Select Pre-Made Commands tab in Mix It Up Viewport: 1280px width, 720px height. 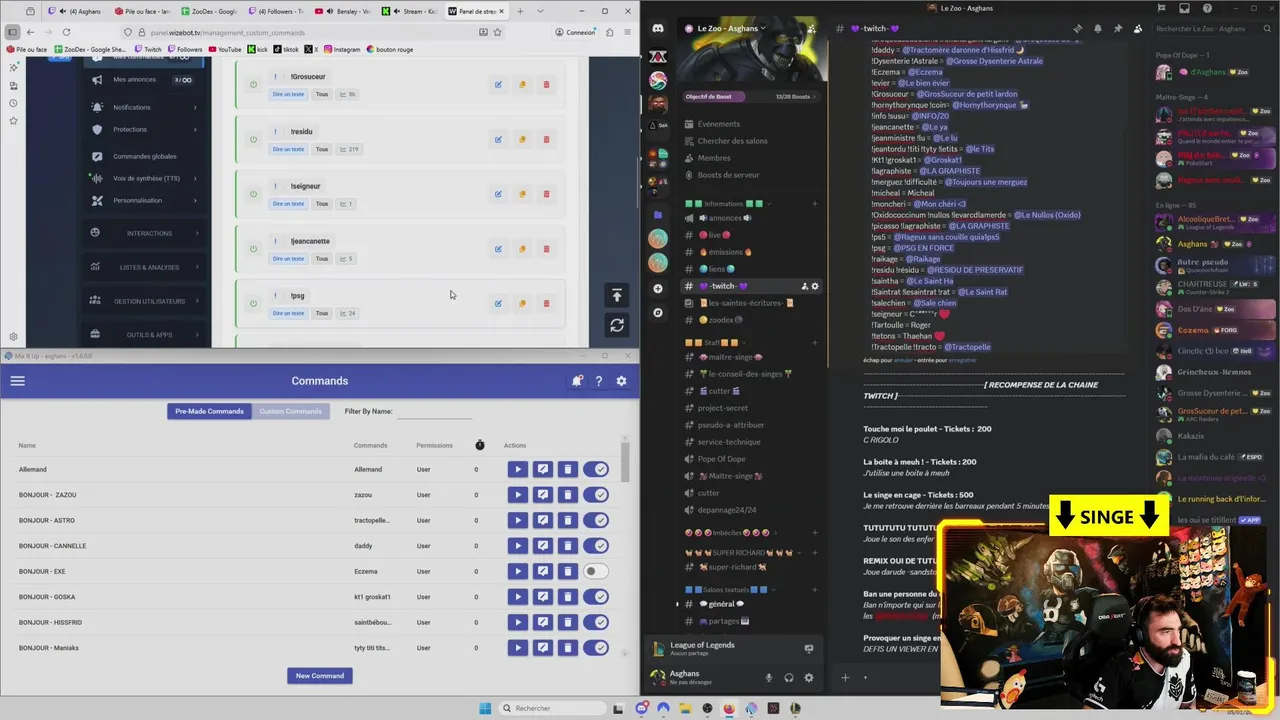(209, 411)
